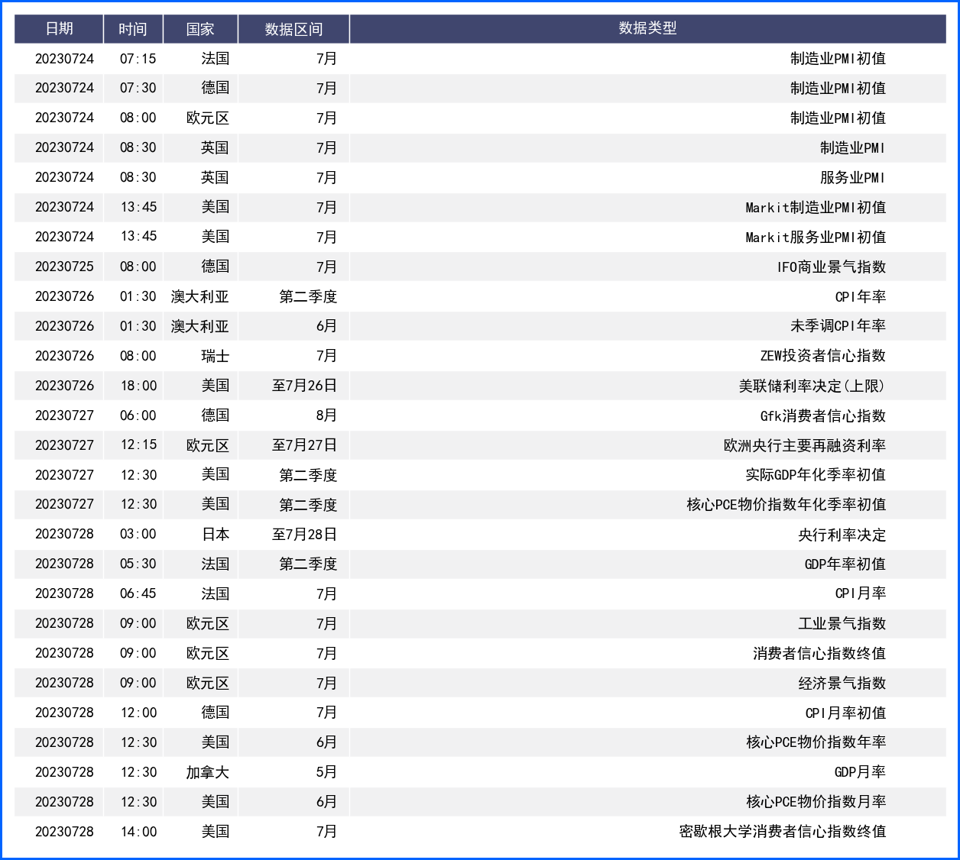Click the 数据区间 column header
The image size is (960, 860).
coord(293,29)
